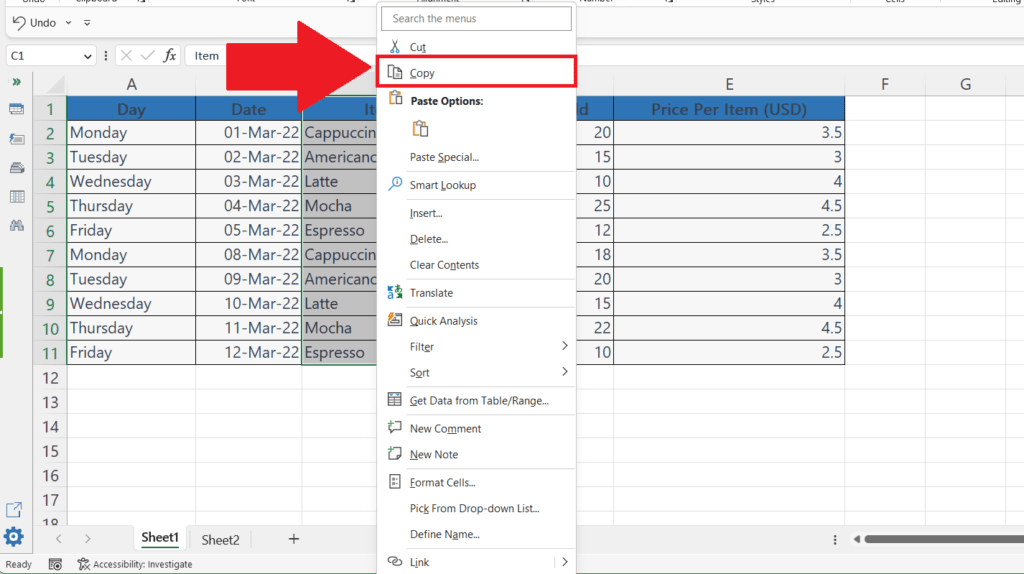The image size is (1024, 574).
Task: Click the binoculars icon in left sidebar
Action: point(16,225)
